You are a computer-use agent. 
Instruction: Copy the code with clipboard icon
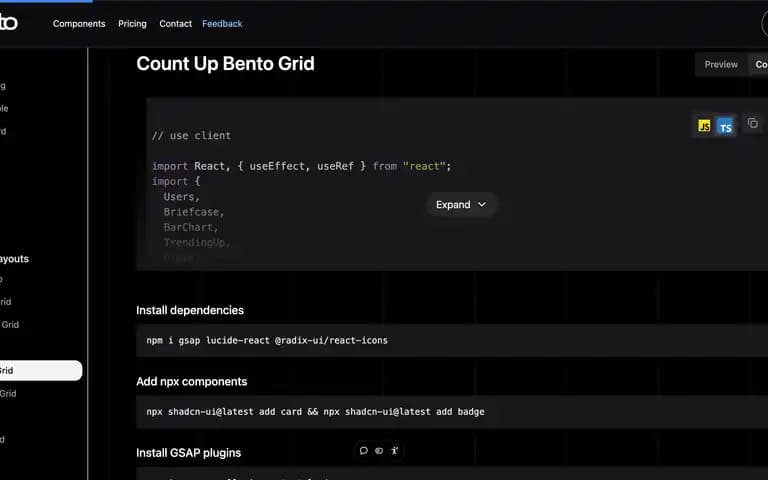click(x=753, y=123)
